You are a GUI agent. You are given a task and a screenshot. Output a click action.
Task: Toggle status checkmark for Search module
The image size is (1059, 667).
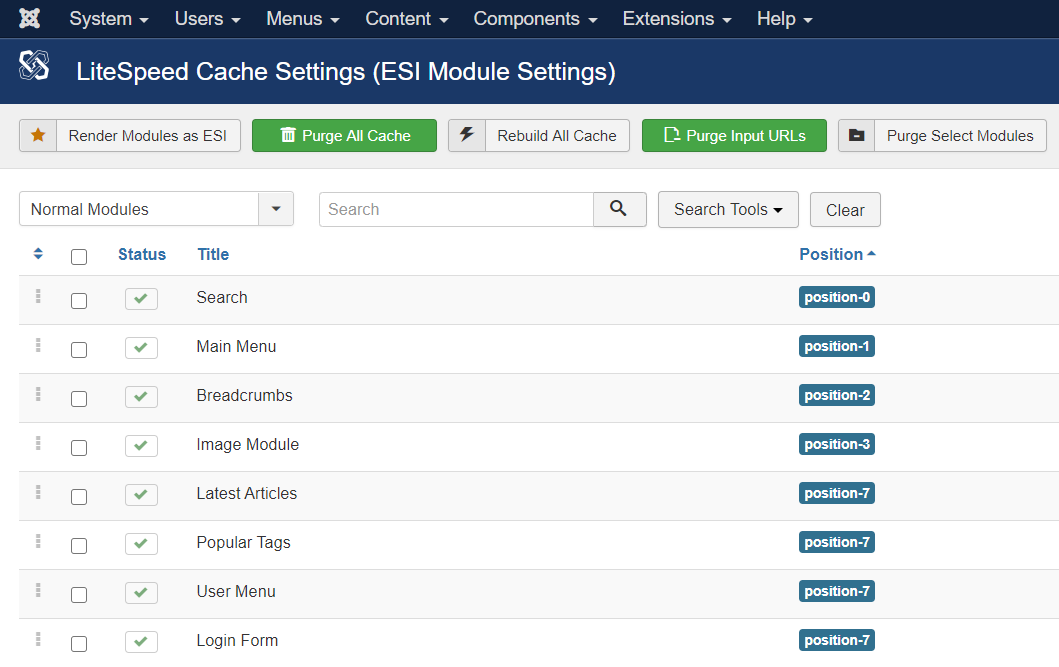click(x=141, y=298)
